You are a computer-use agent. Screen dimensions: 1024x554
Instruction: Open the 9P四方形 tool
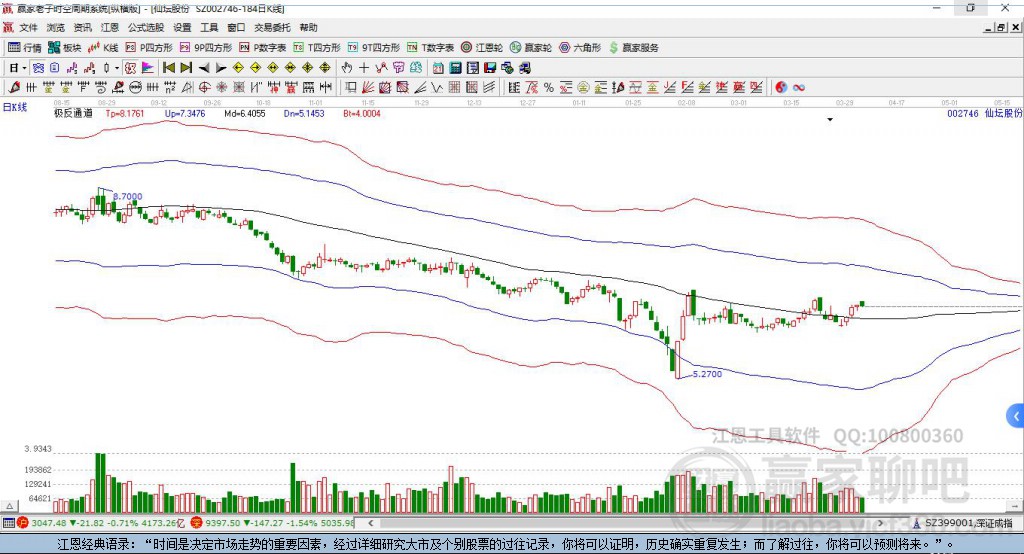tap(206, 48)
